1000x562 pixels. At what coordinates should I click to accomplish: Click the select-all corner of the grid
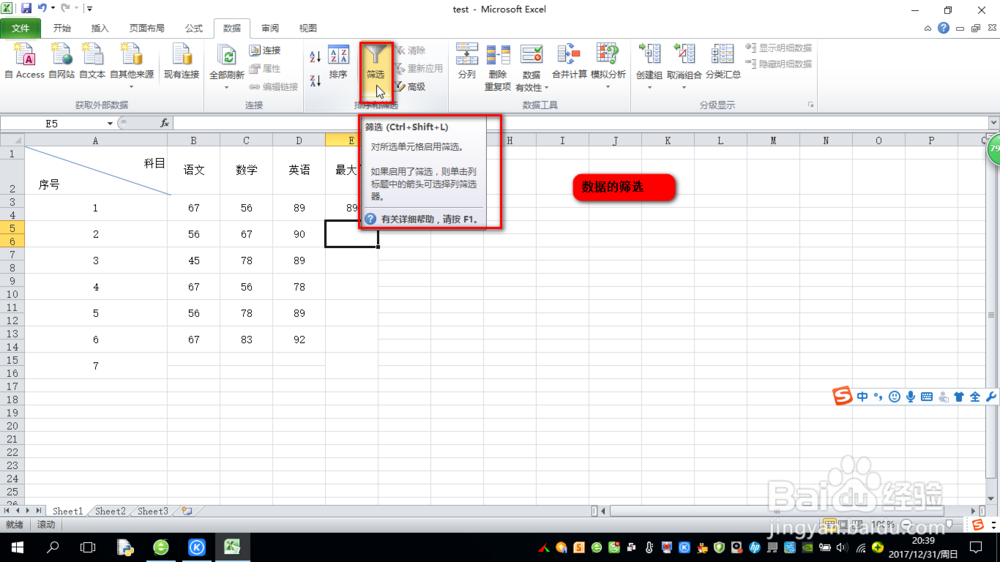(x=12, y=140)
